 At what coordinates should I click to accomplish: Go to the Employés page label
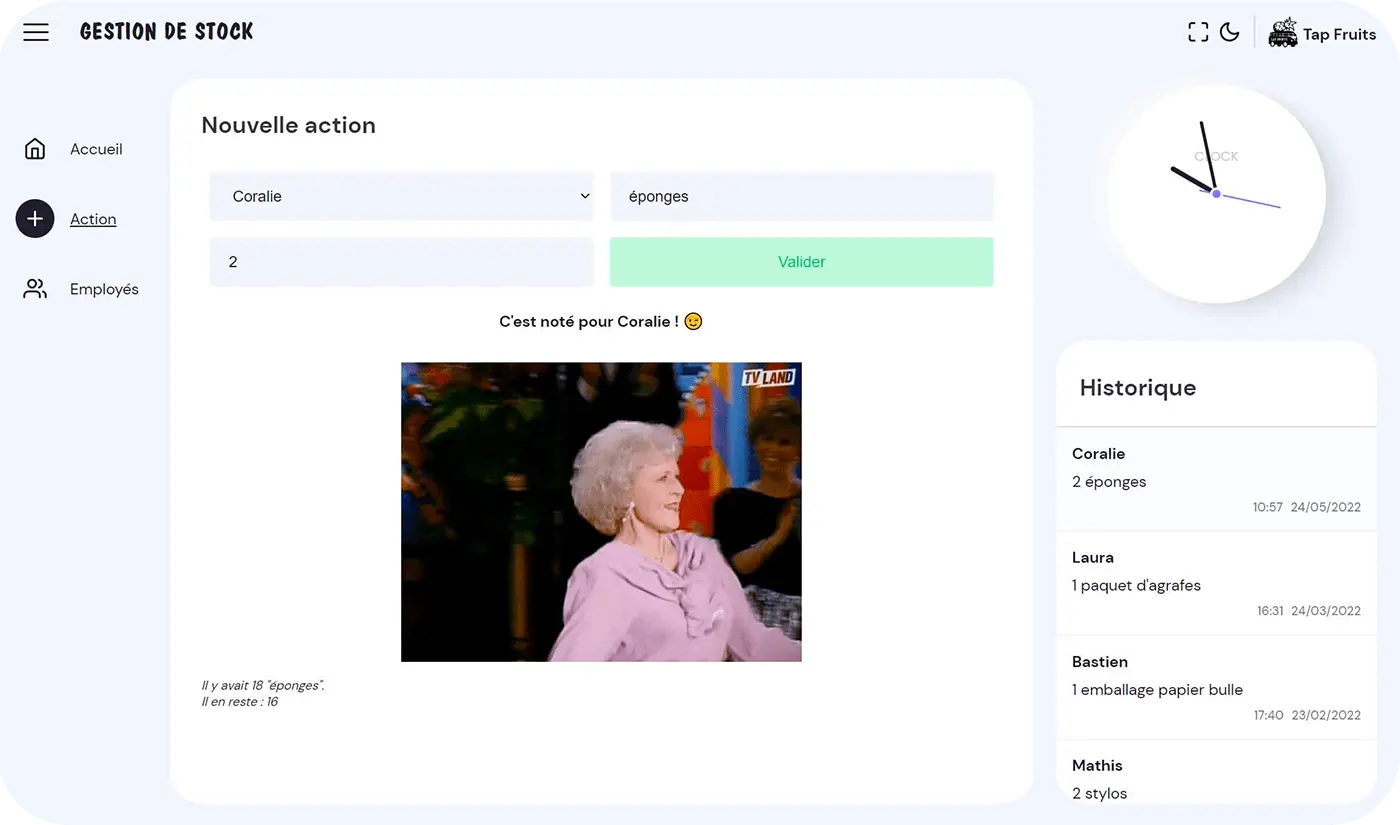click(104, 289)
